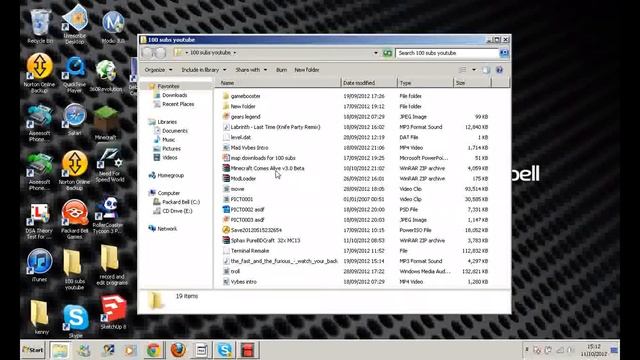Open the Recycle Bin desktop icon

click(40, 27)
